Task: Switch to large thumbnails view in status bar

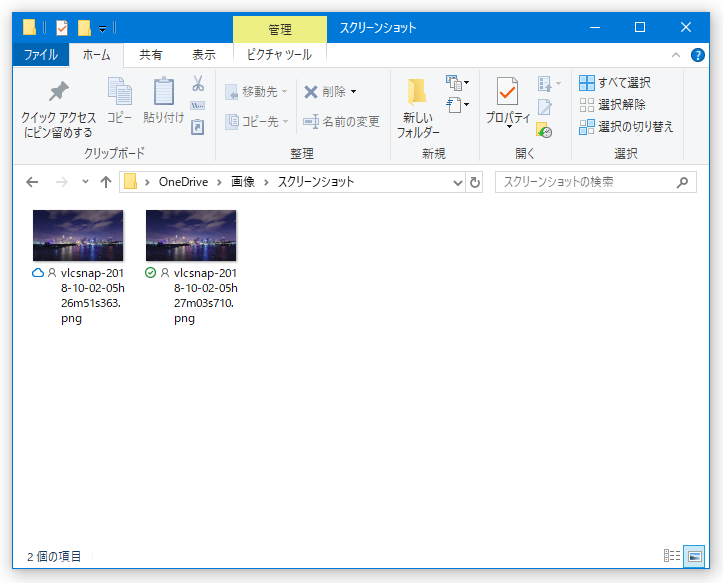Action: coord(694,556)
